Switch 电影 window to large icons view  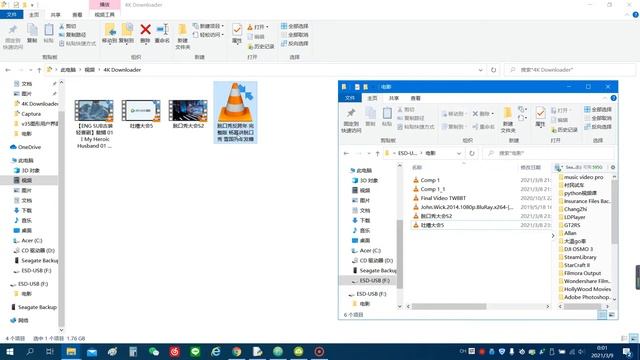click(612, 315)
